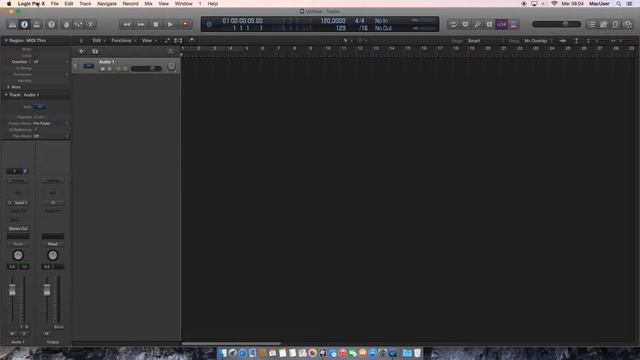Click the Output channel Read automation button
This screenshot has height=360, width=640.
point(53,244)
